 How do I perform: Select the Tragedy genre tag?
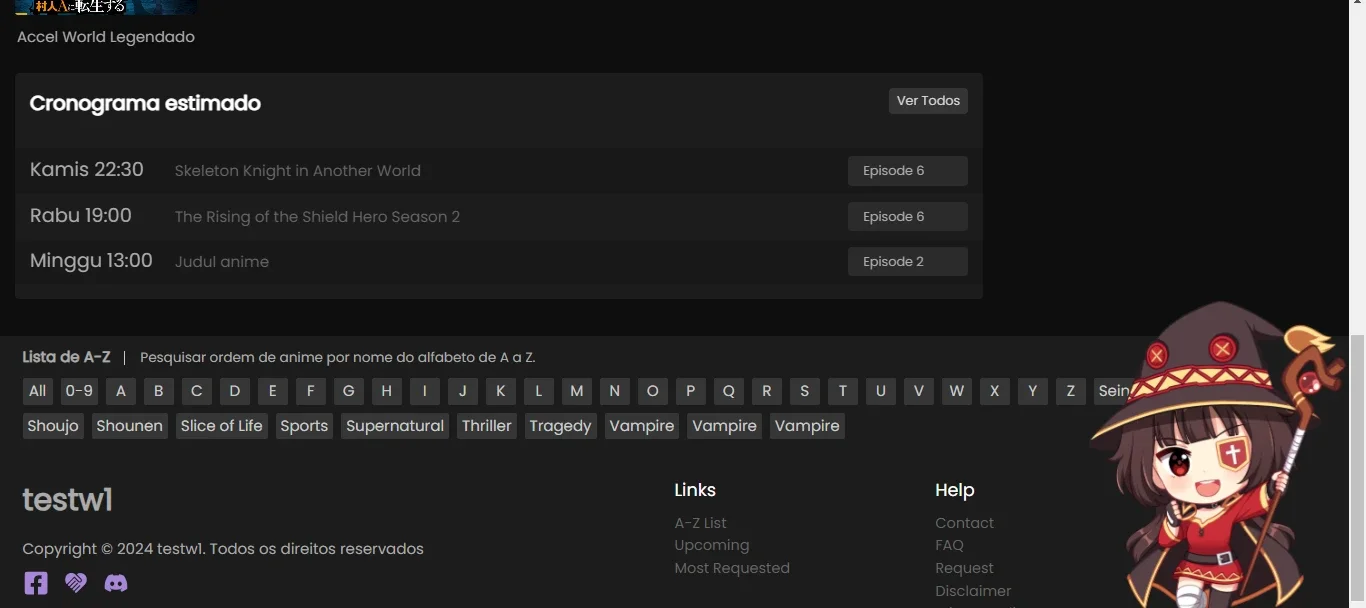click(x=560, y=426)
